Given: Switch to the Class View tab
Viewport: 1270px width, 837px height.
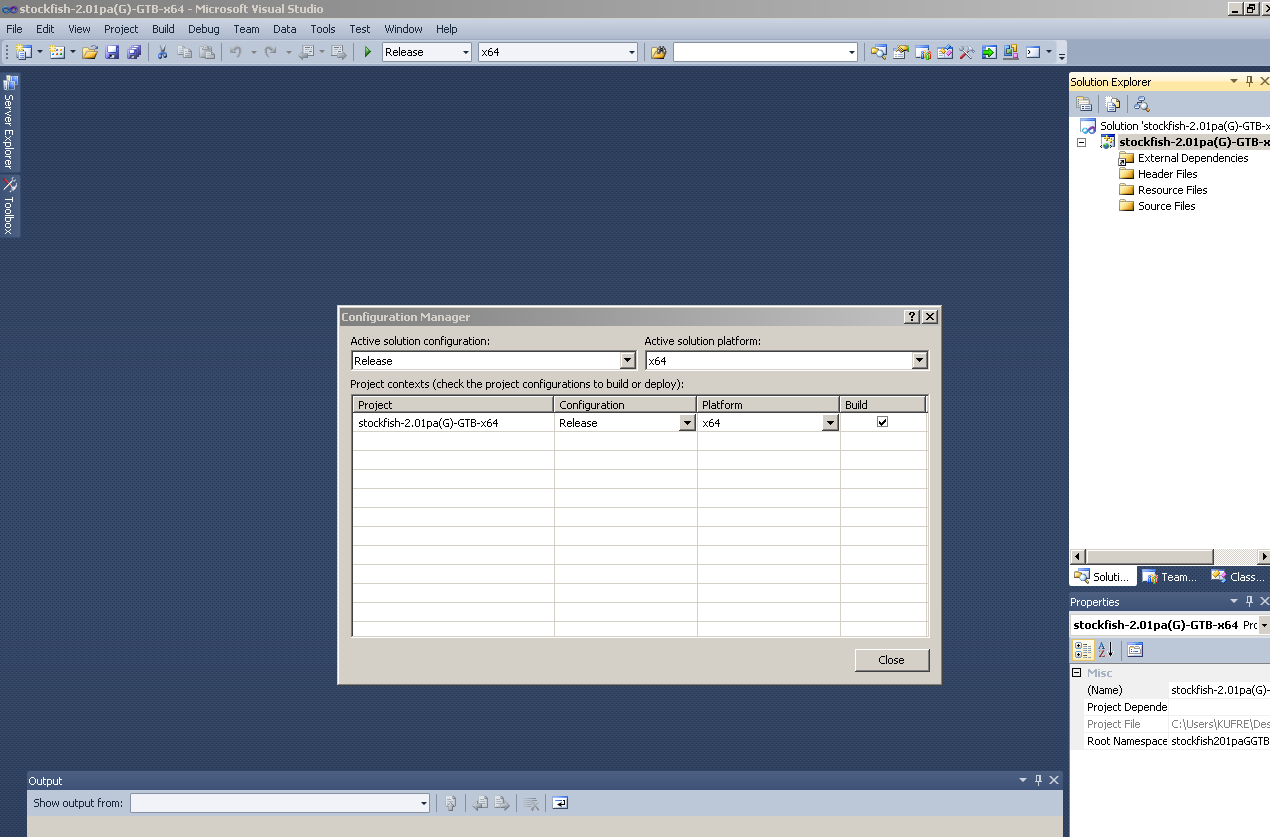Looking at the screenshot, I should coord(1238,576).
